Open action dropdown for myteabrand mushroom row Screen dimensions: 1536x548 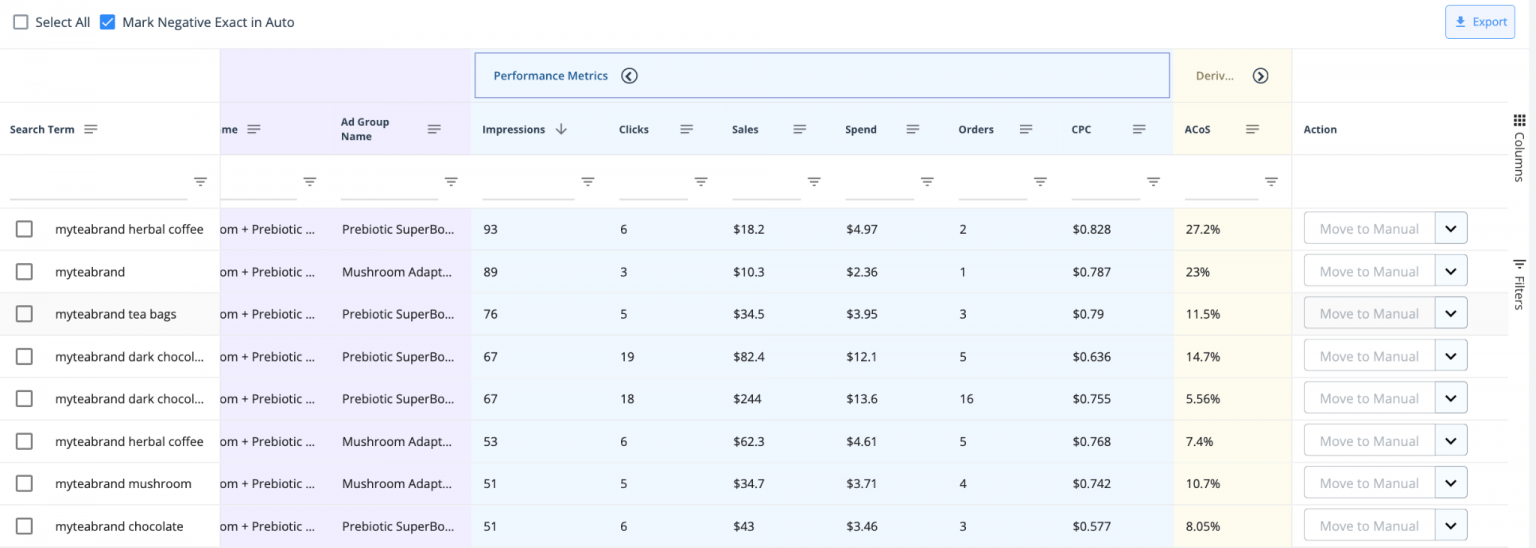pyautogui.click(x=1451, y=483)
